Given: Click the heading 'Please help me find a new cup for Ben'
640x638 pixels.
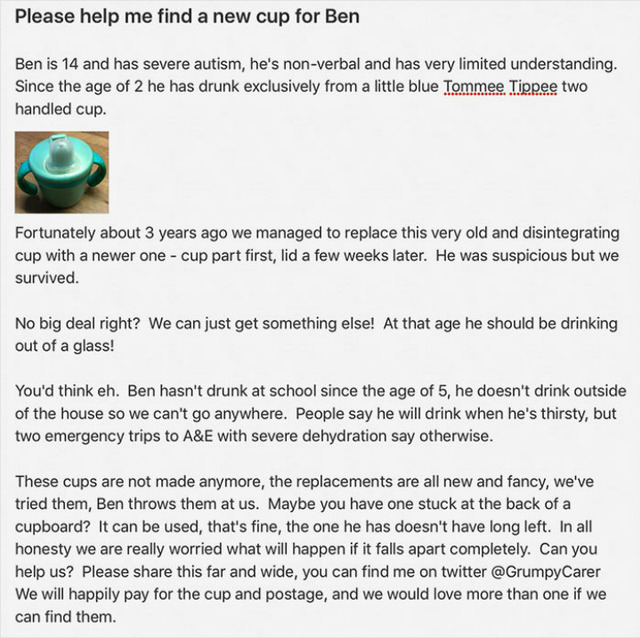Looking at the screenshot, I should click(x=187, y=17).
